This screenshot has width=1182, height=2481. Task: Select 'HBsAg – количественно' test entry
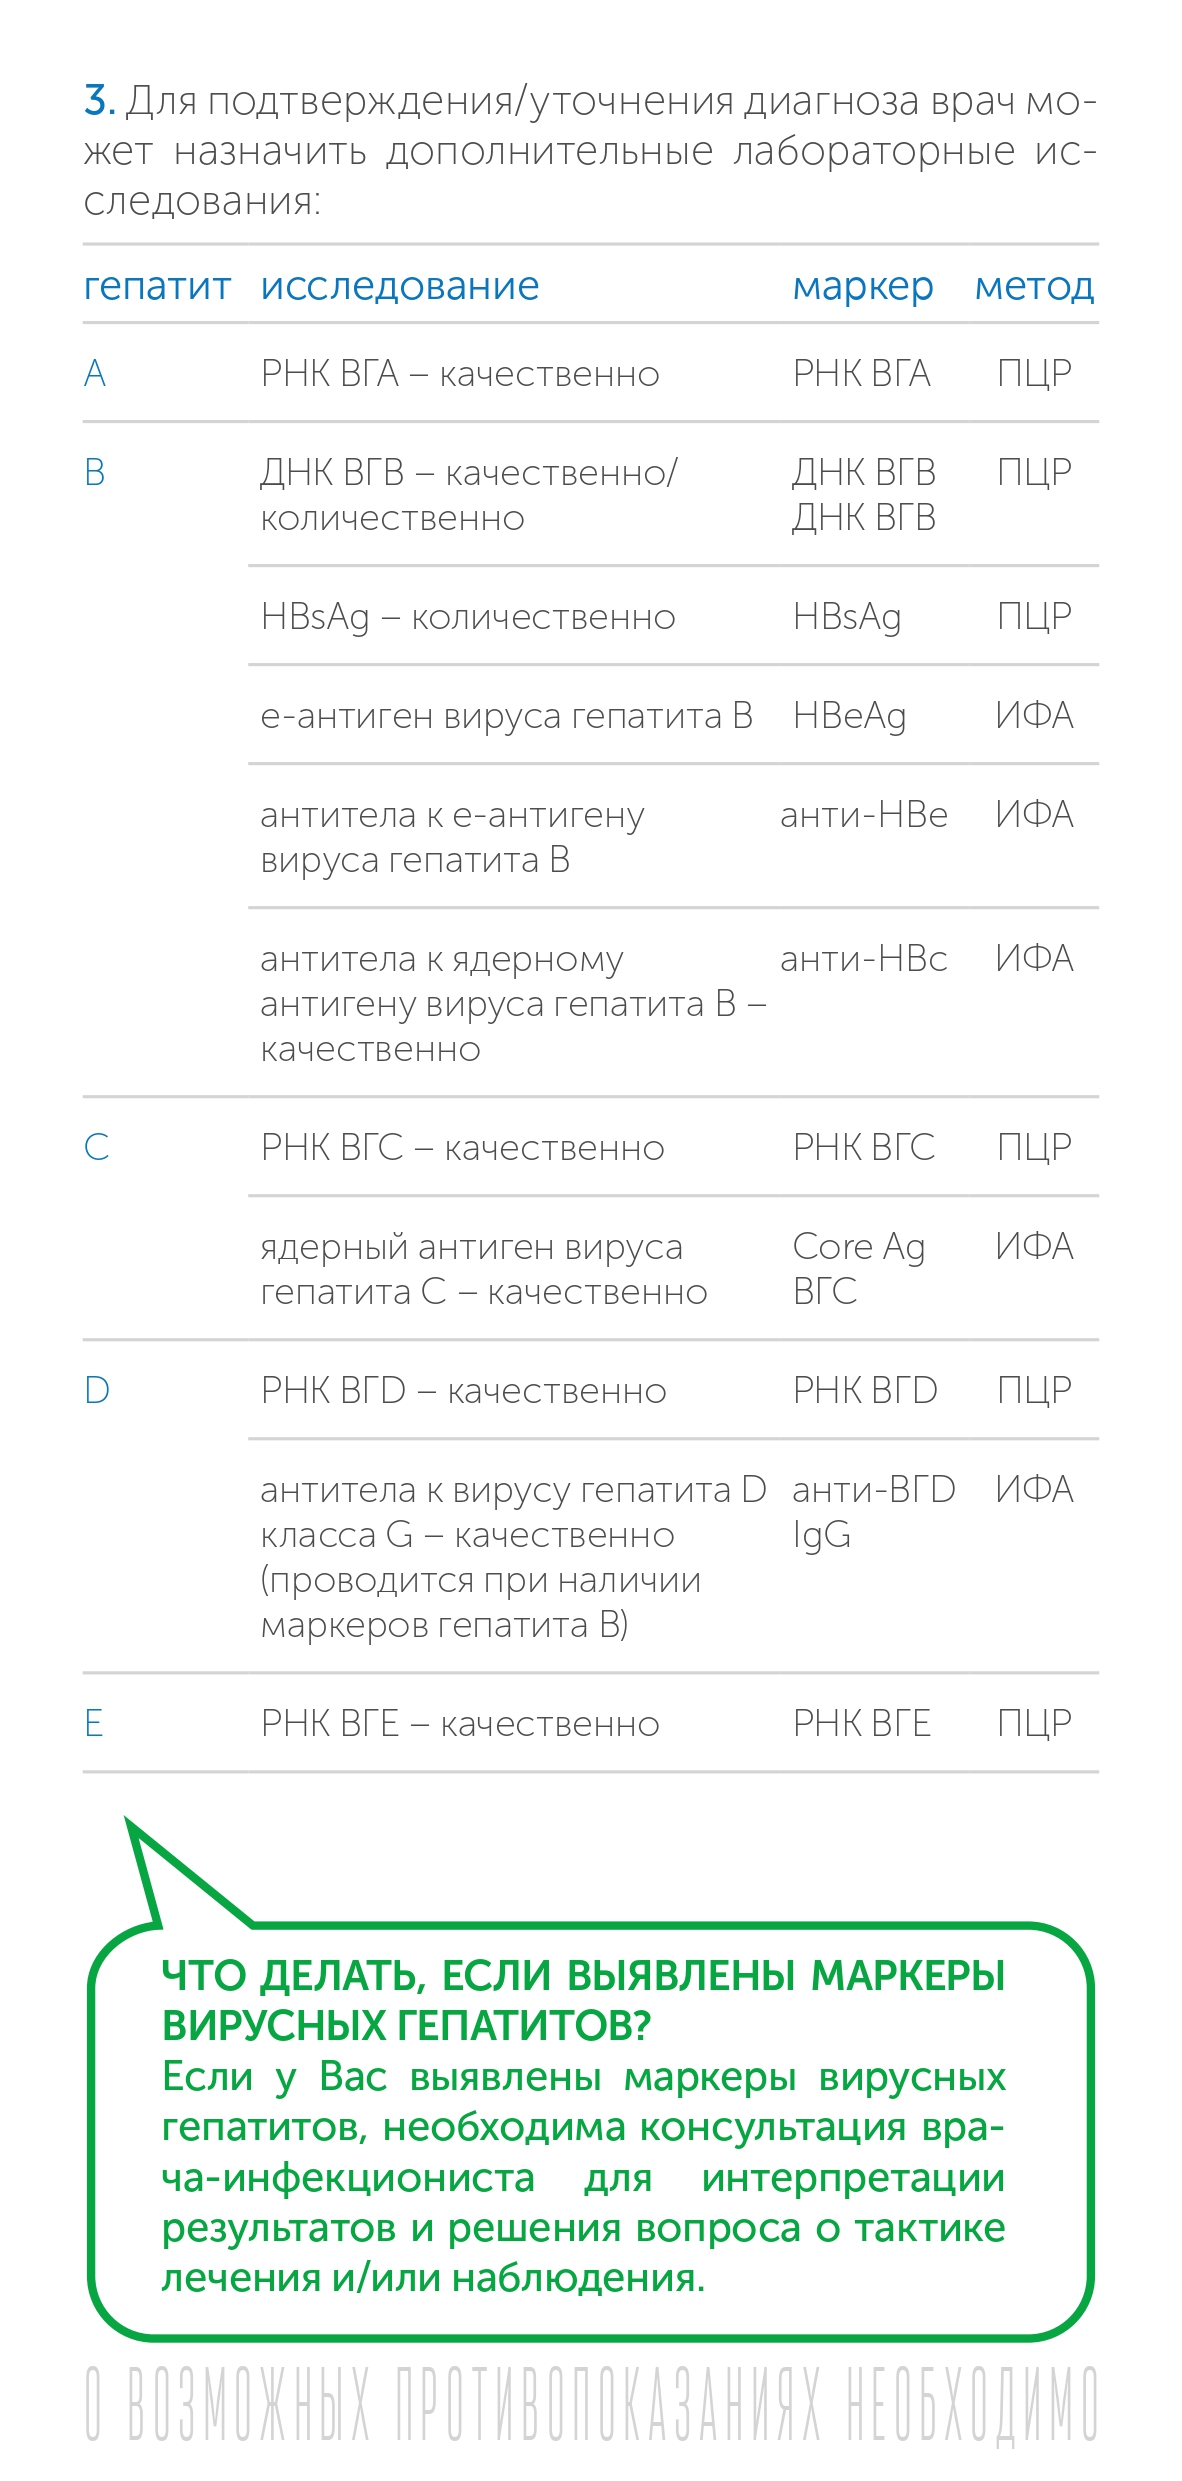click(x=468, y=617)
